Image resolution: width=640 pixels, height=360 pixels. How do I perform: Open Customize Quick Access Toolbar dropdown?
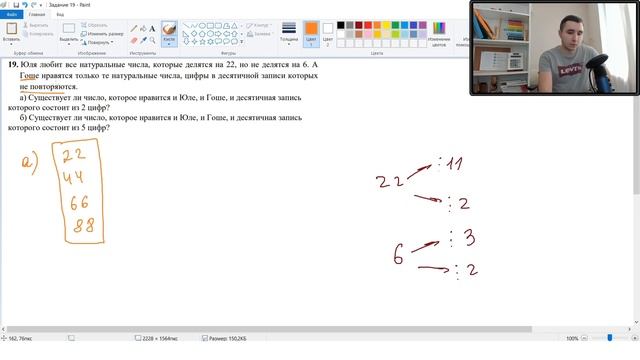(41, 5)
